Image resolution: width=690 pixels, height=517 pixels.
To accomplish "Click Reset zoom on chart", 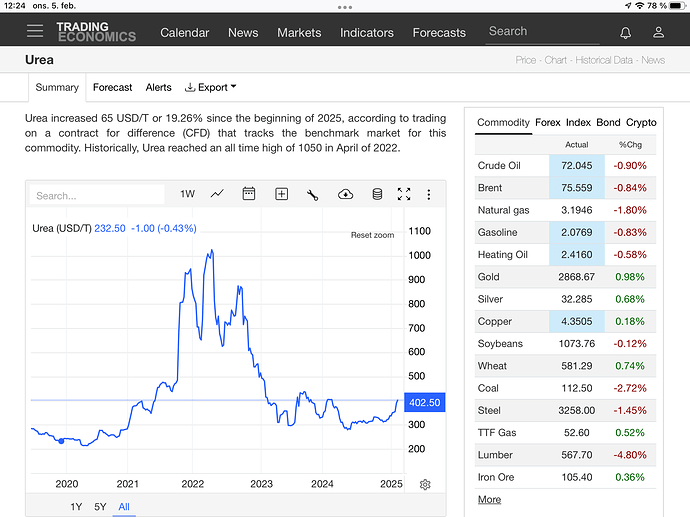I will pos(372,235).
